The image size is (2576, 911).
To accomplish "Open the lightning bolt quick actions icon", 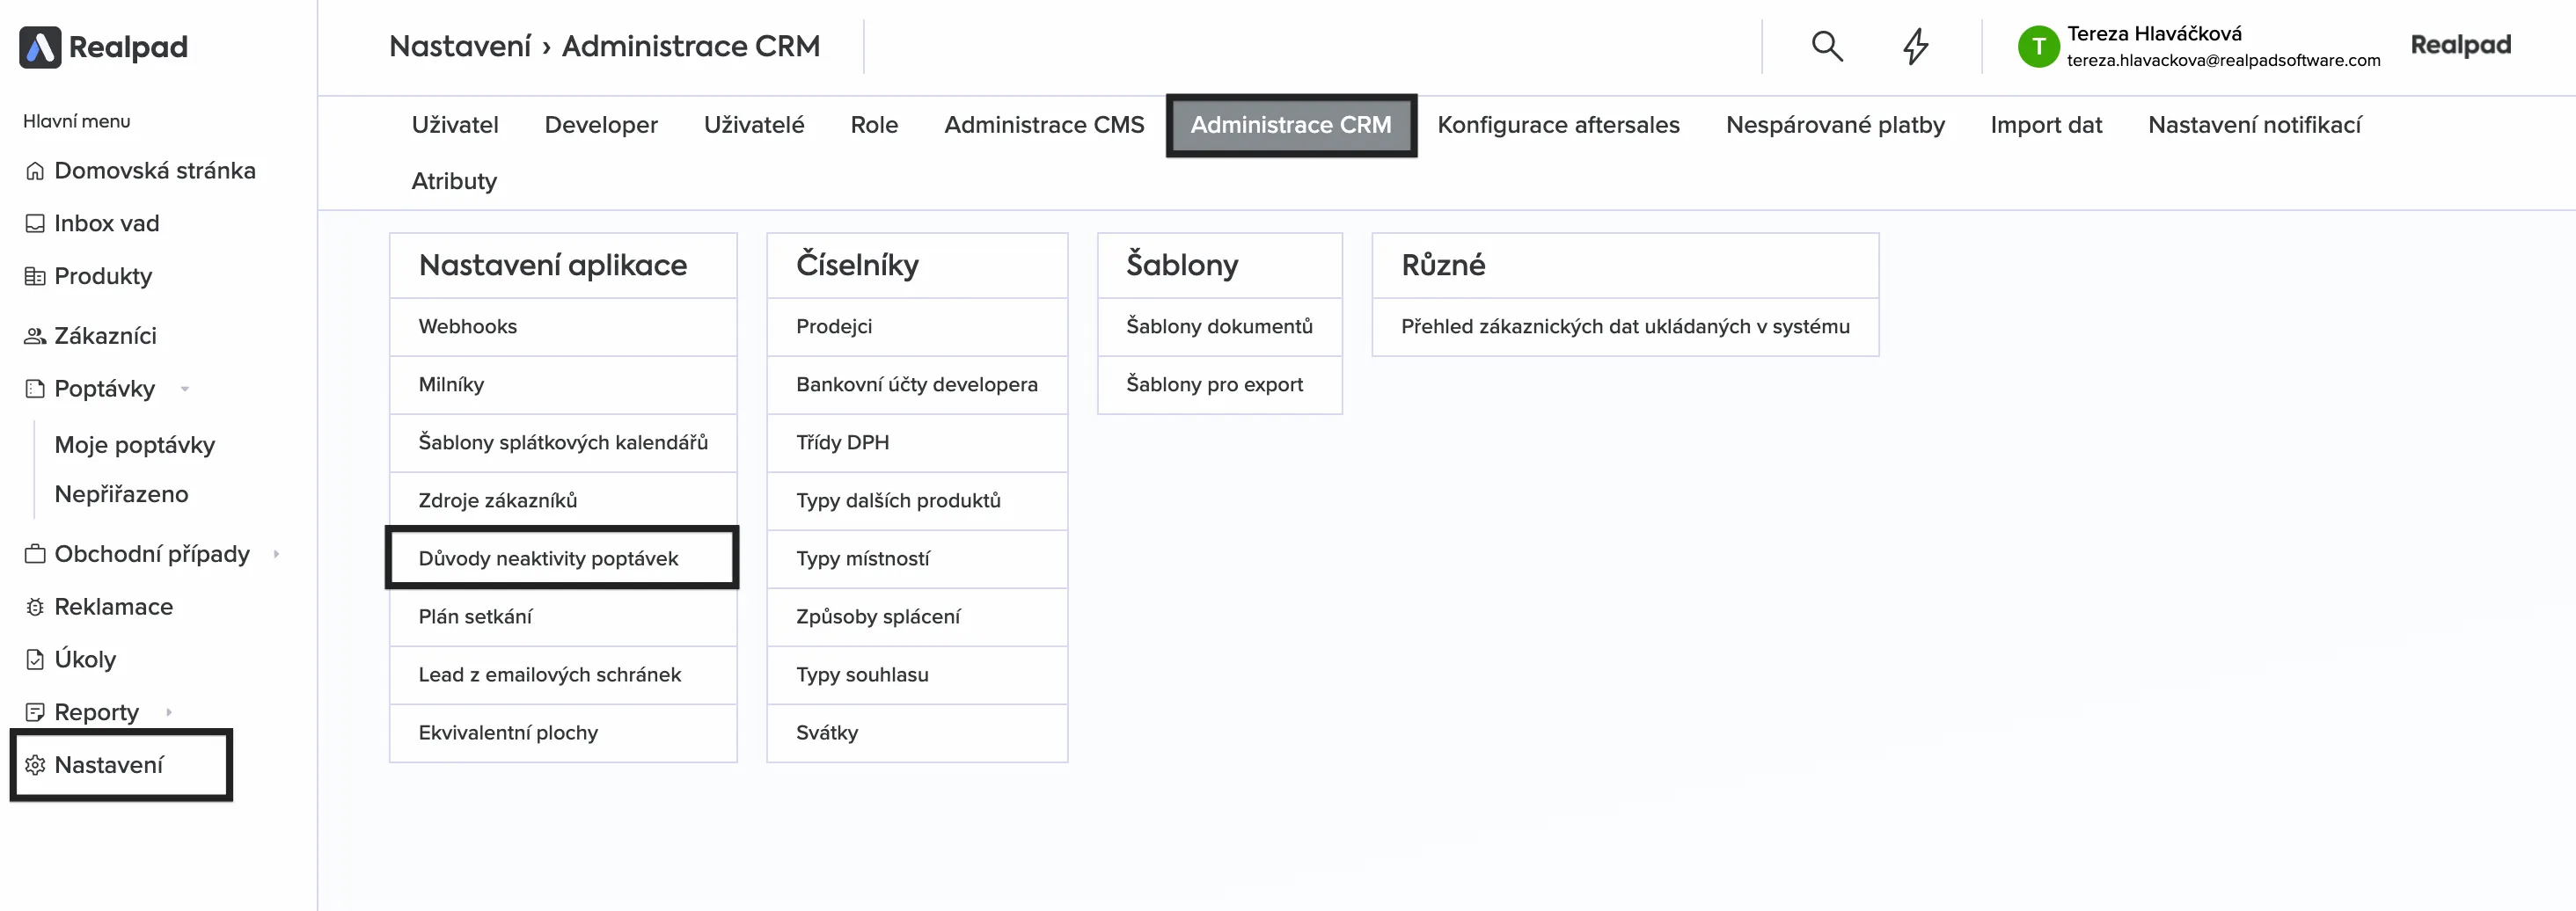I will (x=1915, y=46).
